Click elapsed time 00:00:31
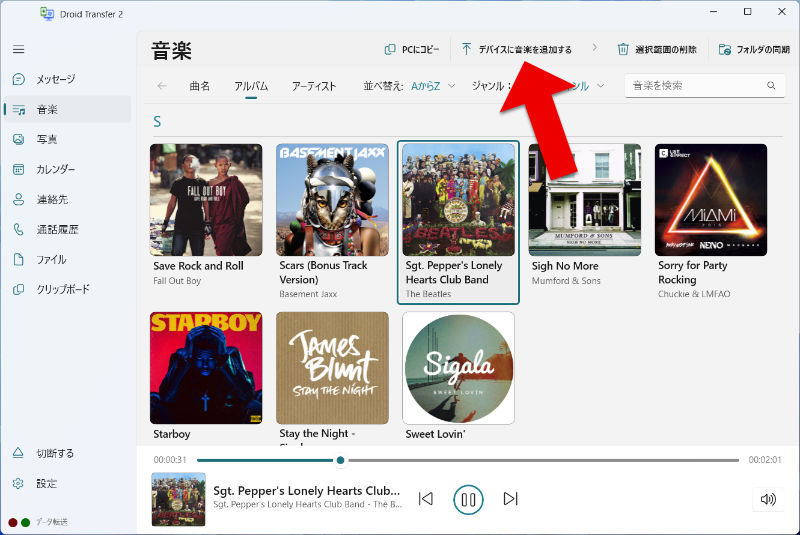 [170, 460]
